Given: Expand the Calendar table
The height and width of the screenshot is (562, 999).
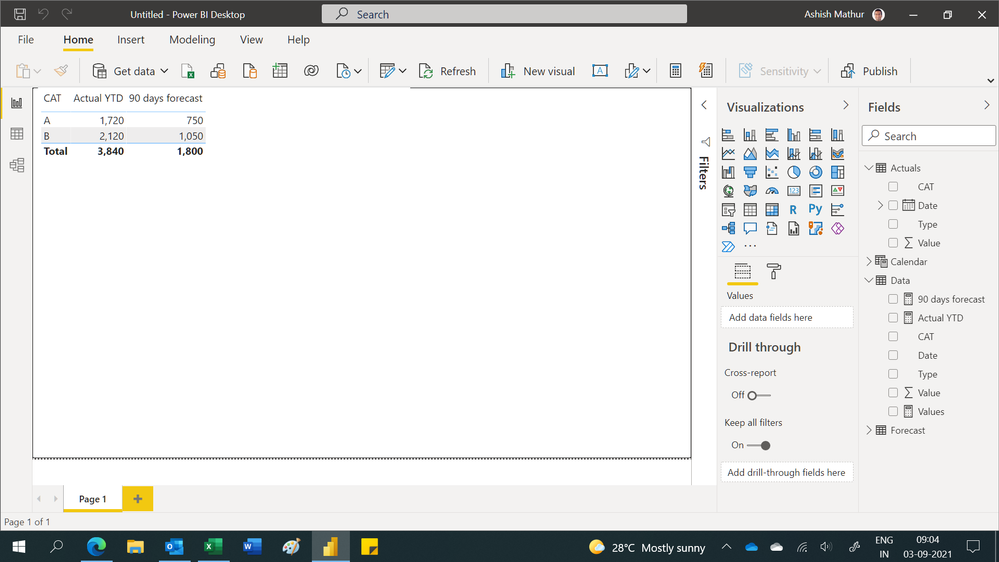Looking at the screenshot, I should click(x=868, y=261).
